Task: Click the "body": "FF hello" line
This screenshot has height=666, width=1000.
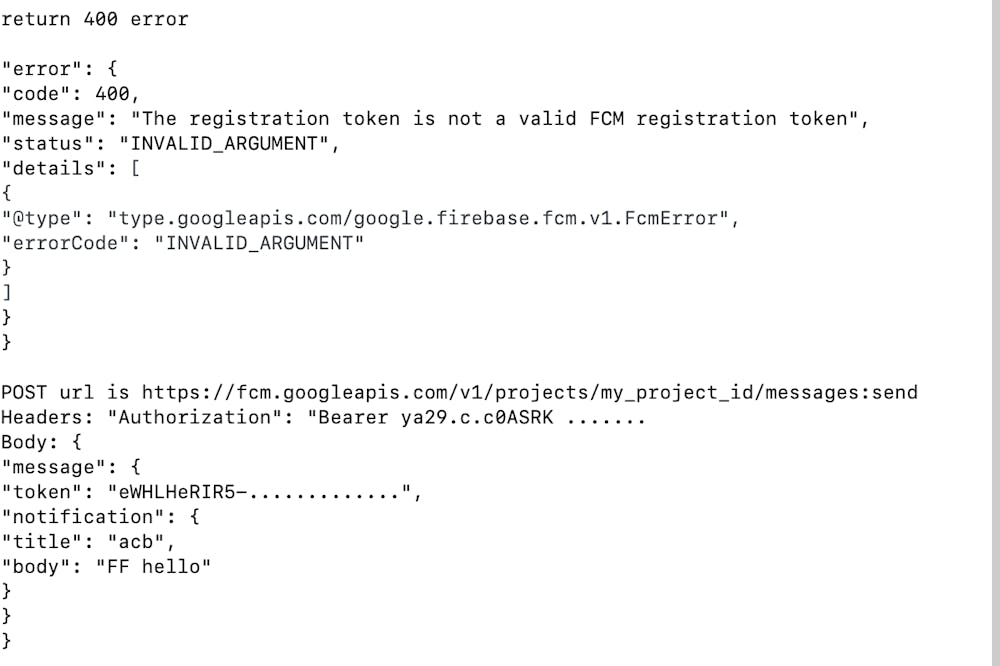Action: [x=107, y=566]
